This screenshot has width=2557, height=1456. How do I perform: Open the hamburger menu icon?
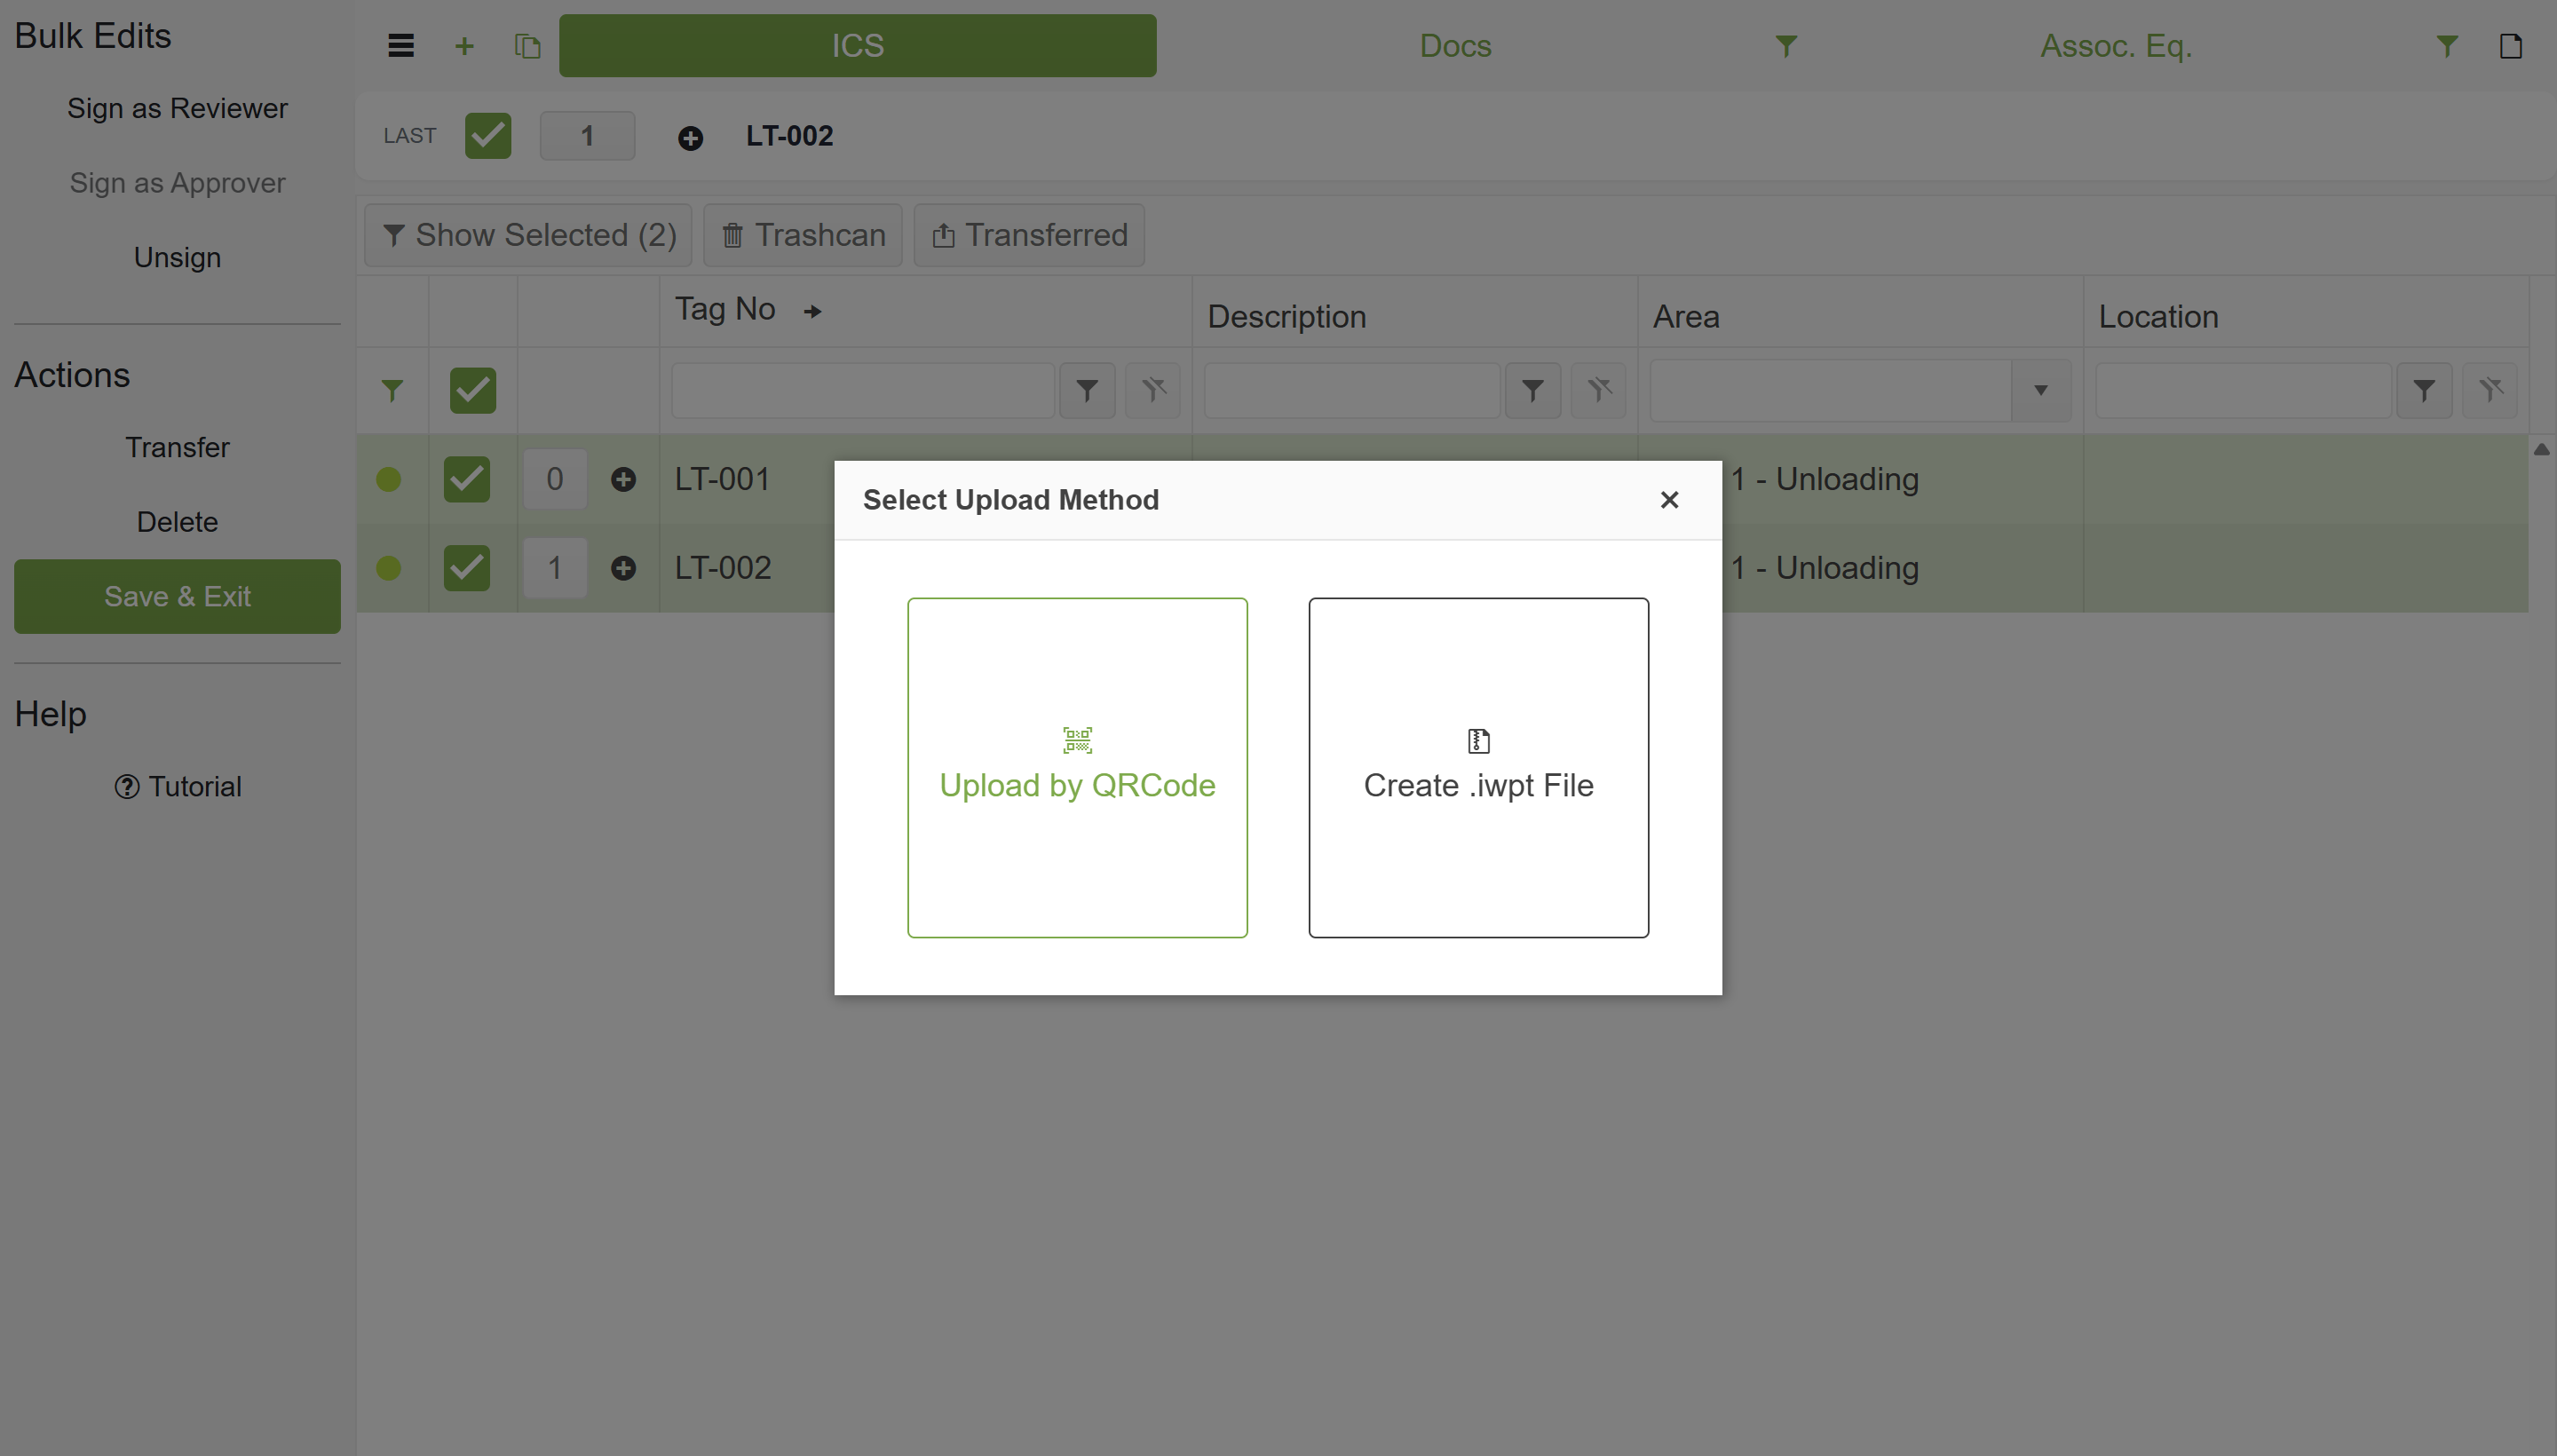click(x=401, y=46)
